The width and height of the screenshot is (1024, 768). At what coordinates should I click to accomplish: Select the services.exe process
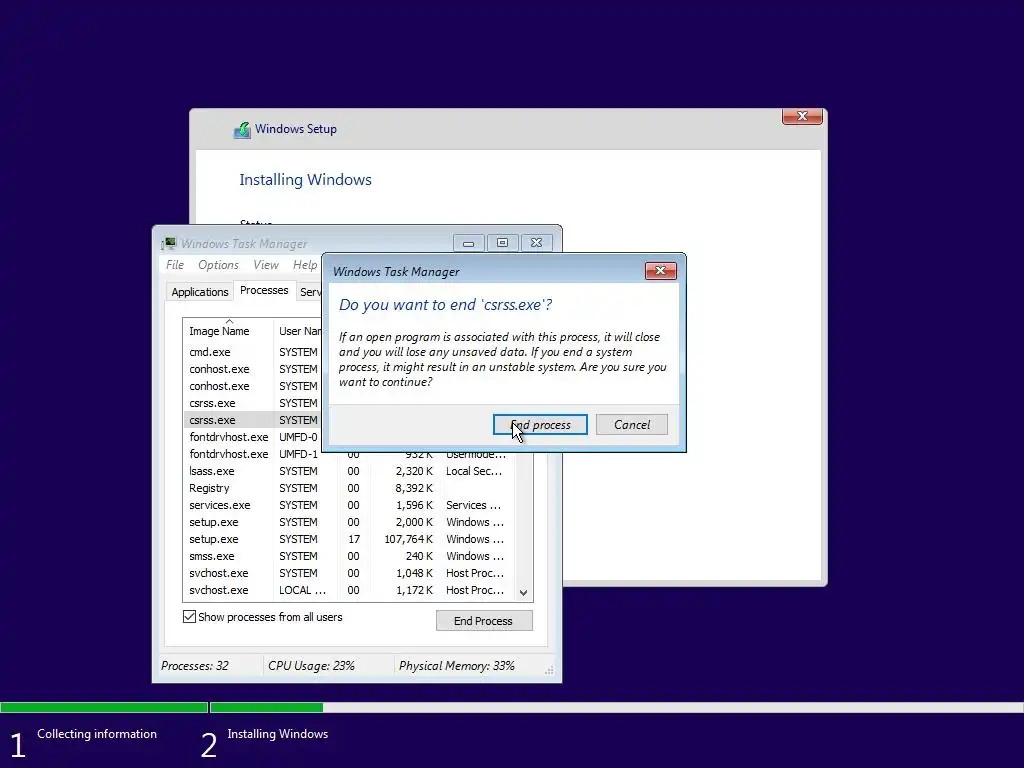(x=349, y=505)
